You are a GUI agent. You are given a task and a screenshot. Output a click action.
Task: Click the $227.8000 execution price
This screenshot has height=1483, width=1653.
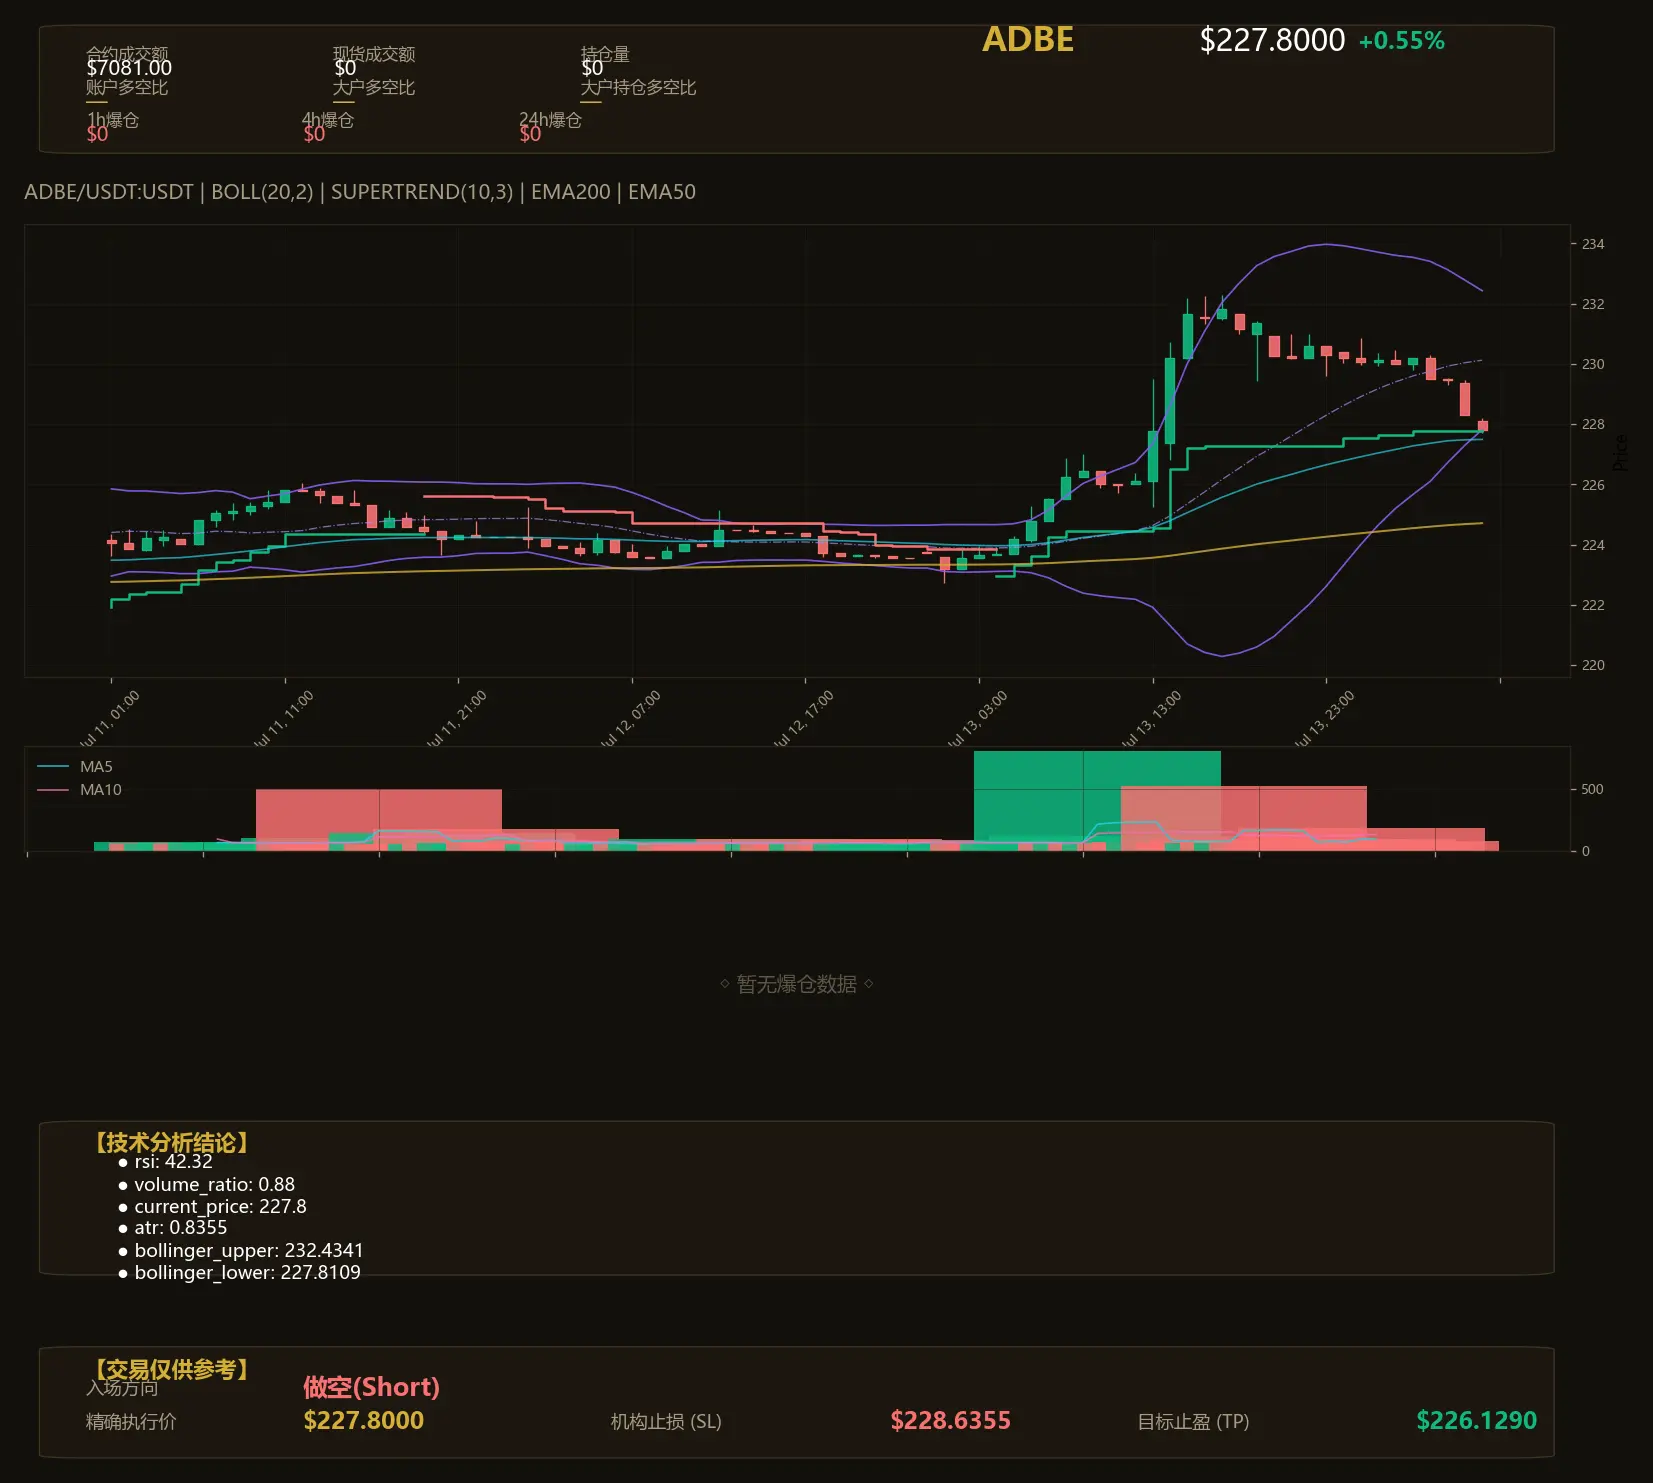(x=363, y=1421)
